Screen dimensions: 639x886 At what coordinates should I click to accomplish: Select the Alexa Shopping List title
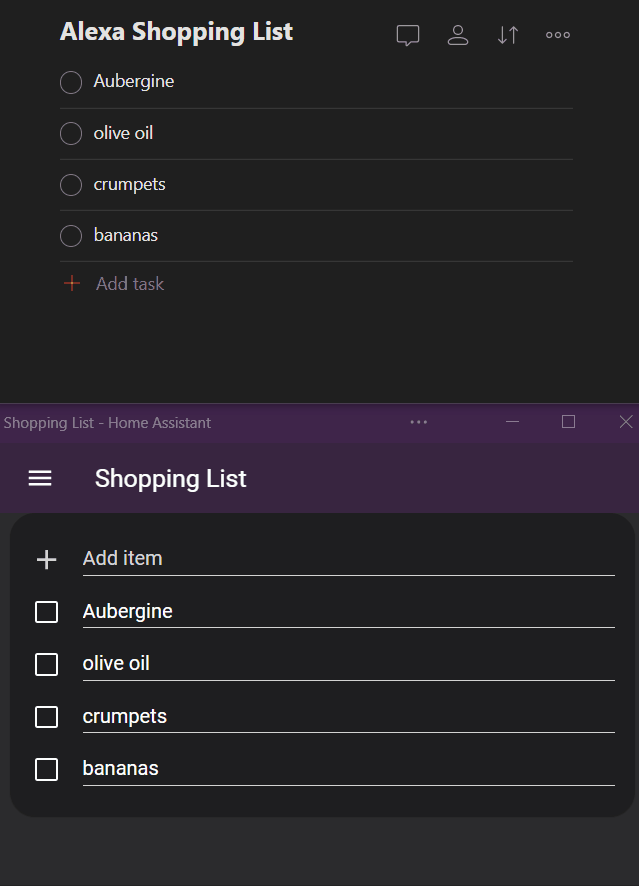[176, 31]
